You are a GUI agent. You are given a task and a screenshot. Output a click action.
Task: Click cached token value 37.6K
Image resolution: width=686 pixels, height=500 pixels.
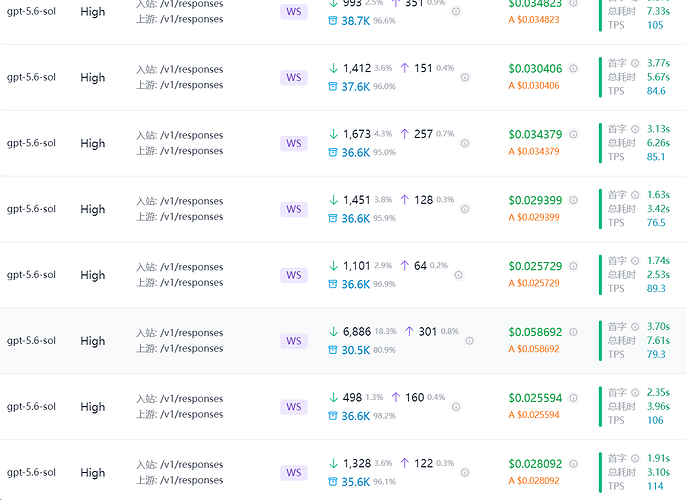356,87
